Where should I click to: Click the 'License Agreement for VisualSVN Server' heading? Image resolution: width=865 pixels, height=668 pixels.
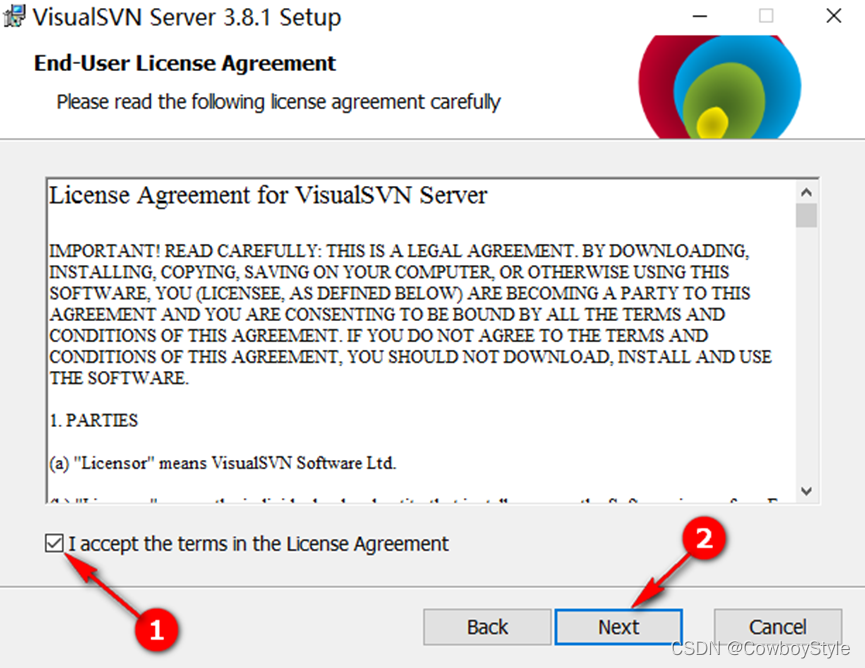268,195
